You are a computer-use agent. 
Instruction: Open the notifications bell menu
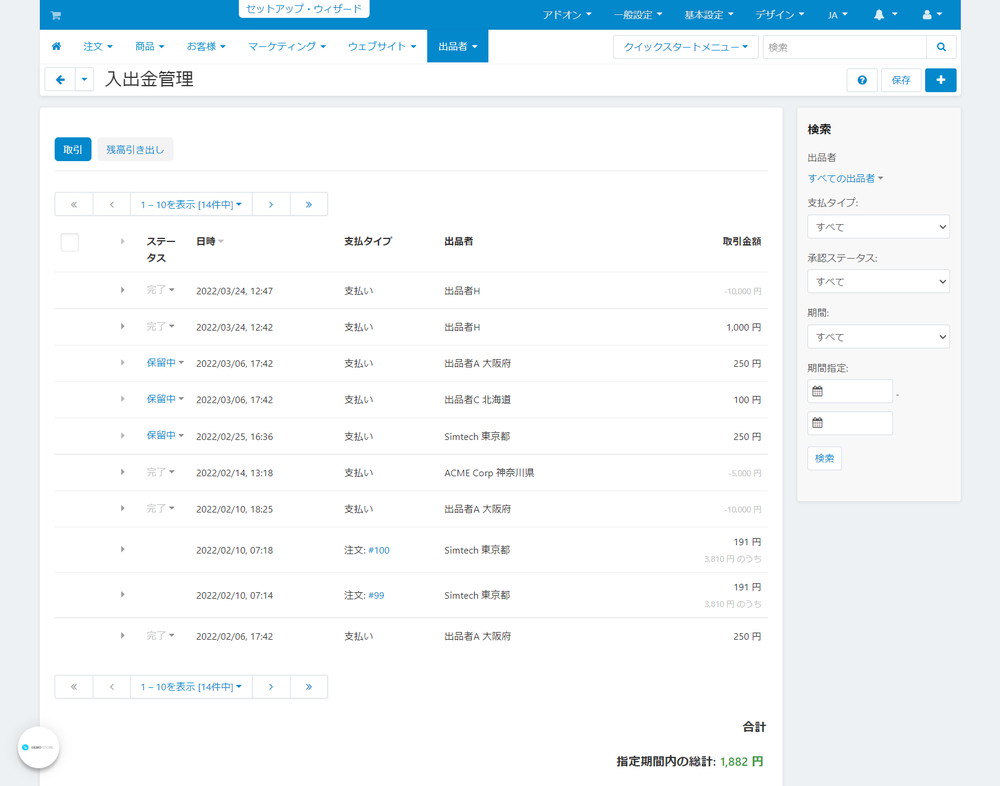tap(885, 15)
